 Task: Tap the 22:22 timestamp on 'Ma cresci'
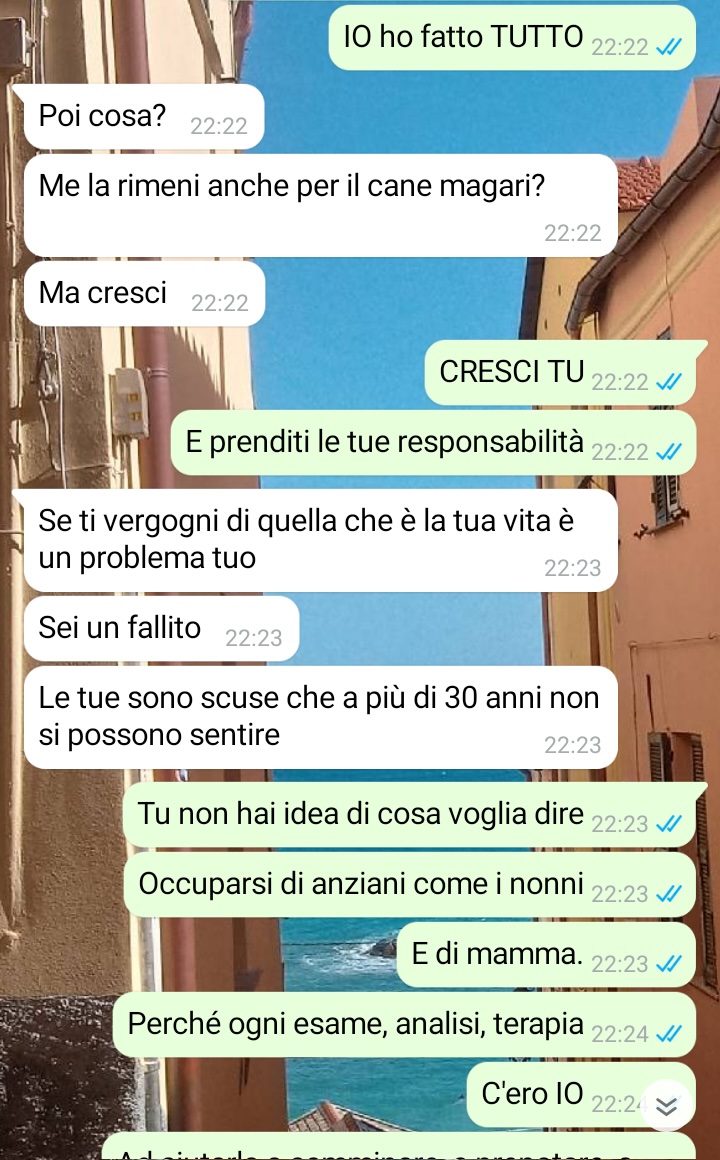(x=220, y=303)
